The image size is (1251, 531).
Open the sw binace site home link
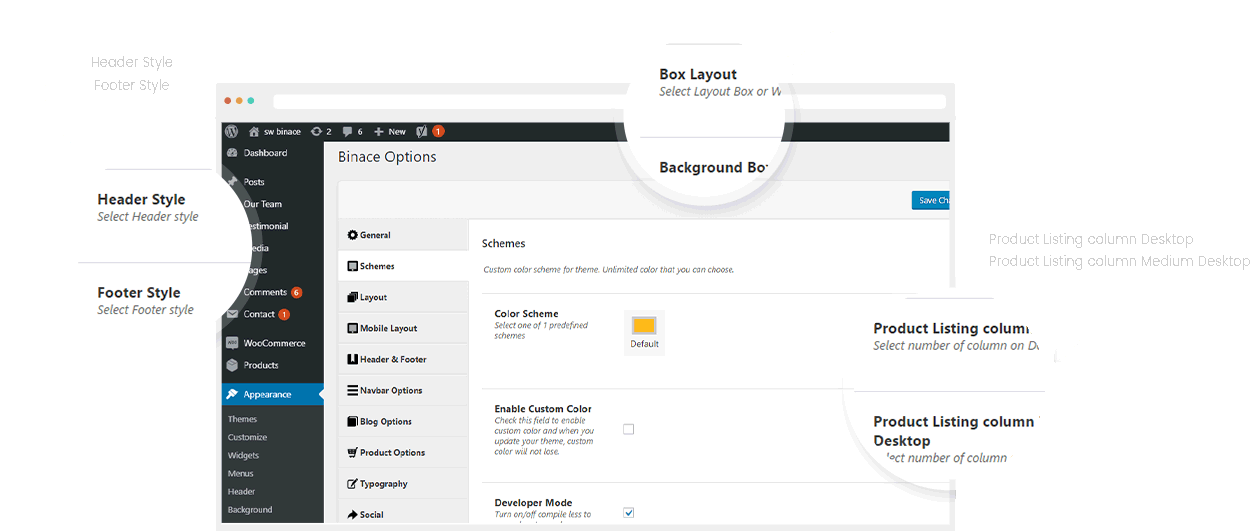(x=275, y=131)
